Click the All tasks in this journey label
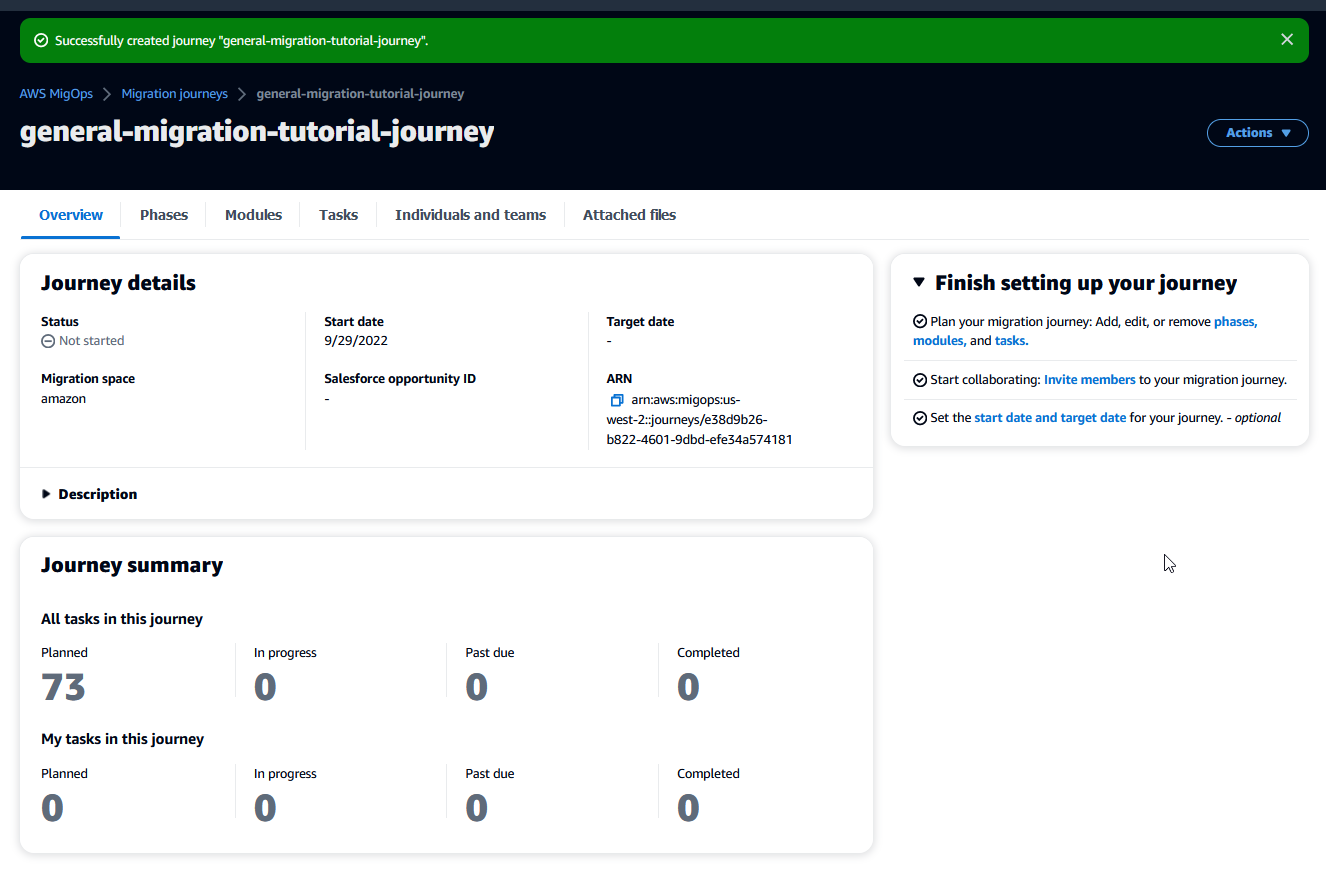 [122, 619]
